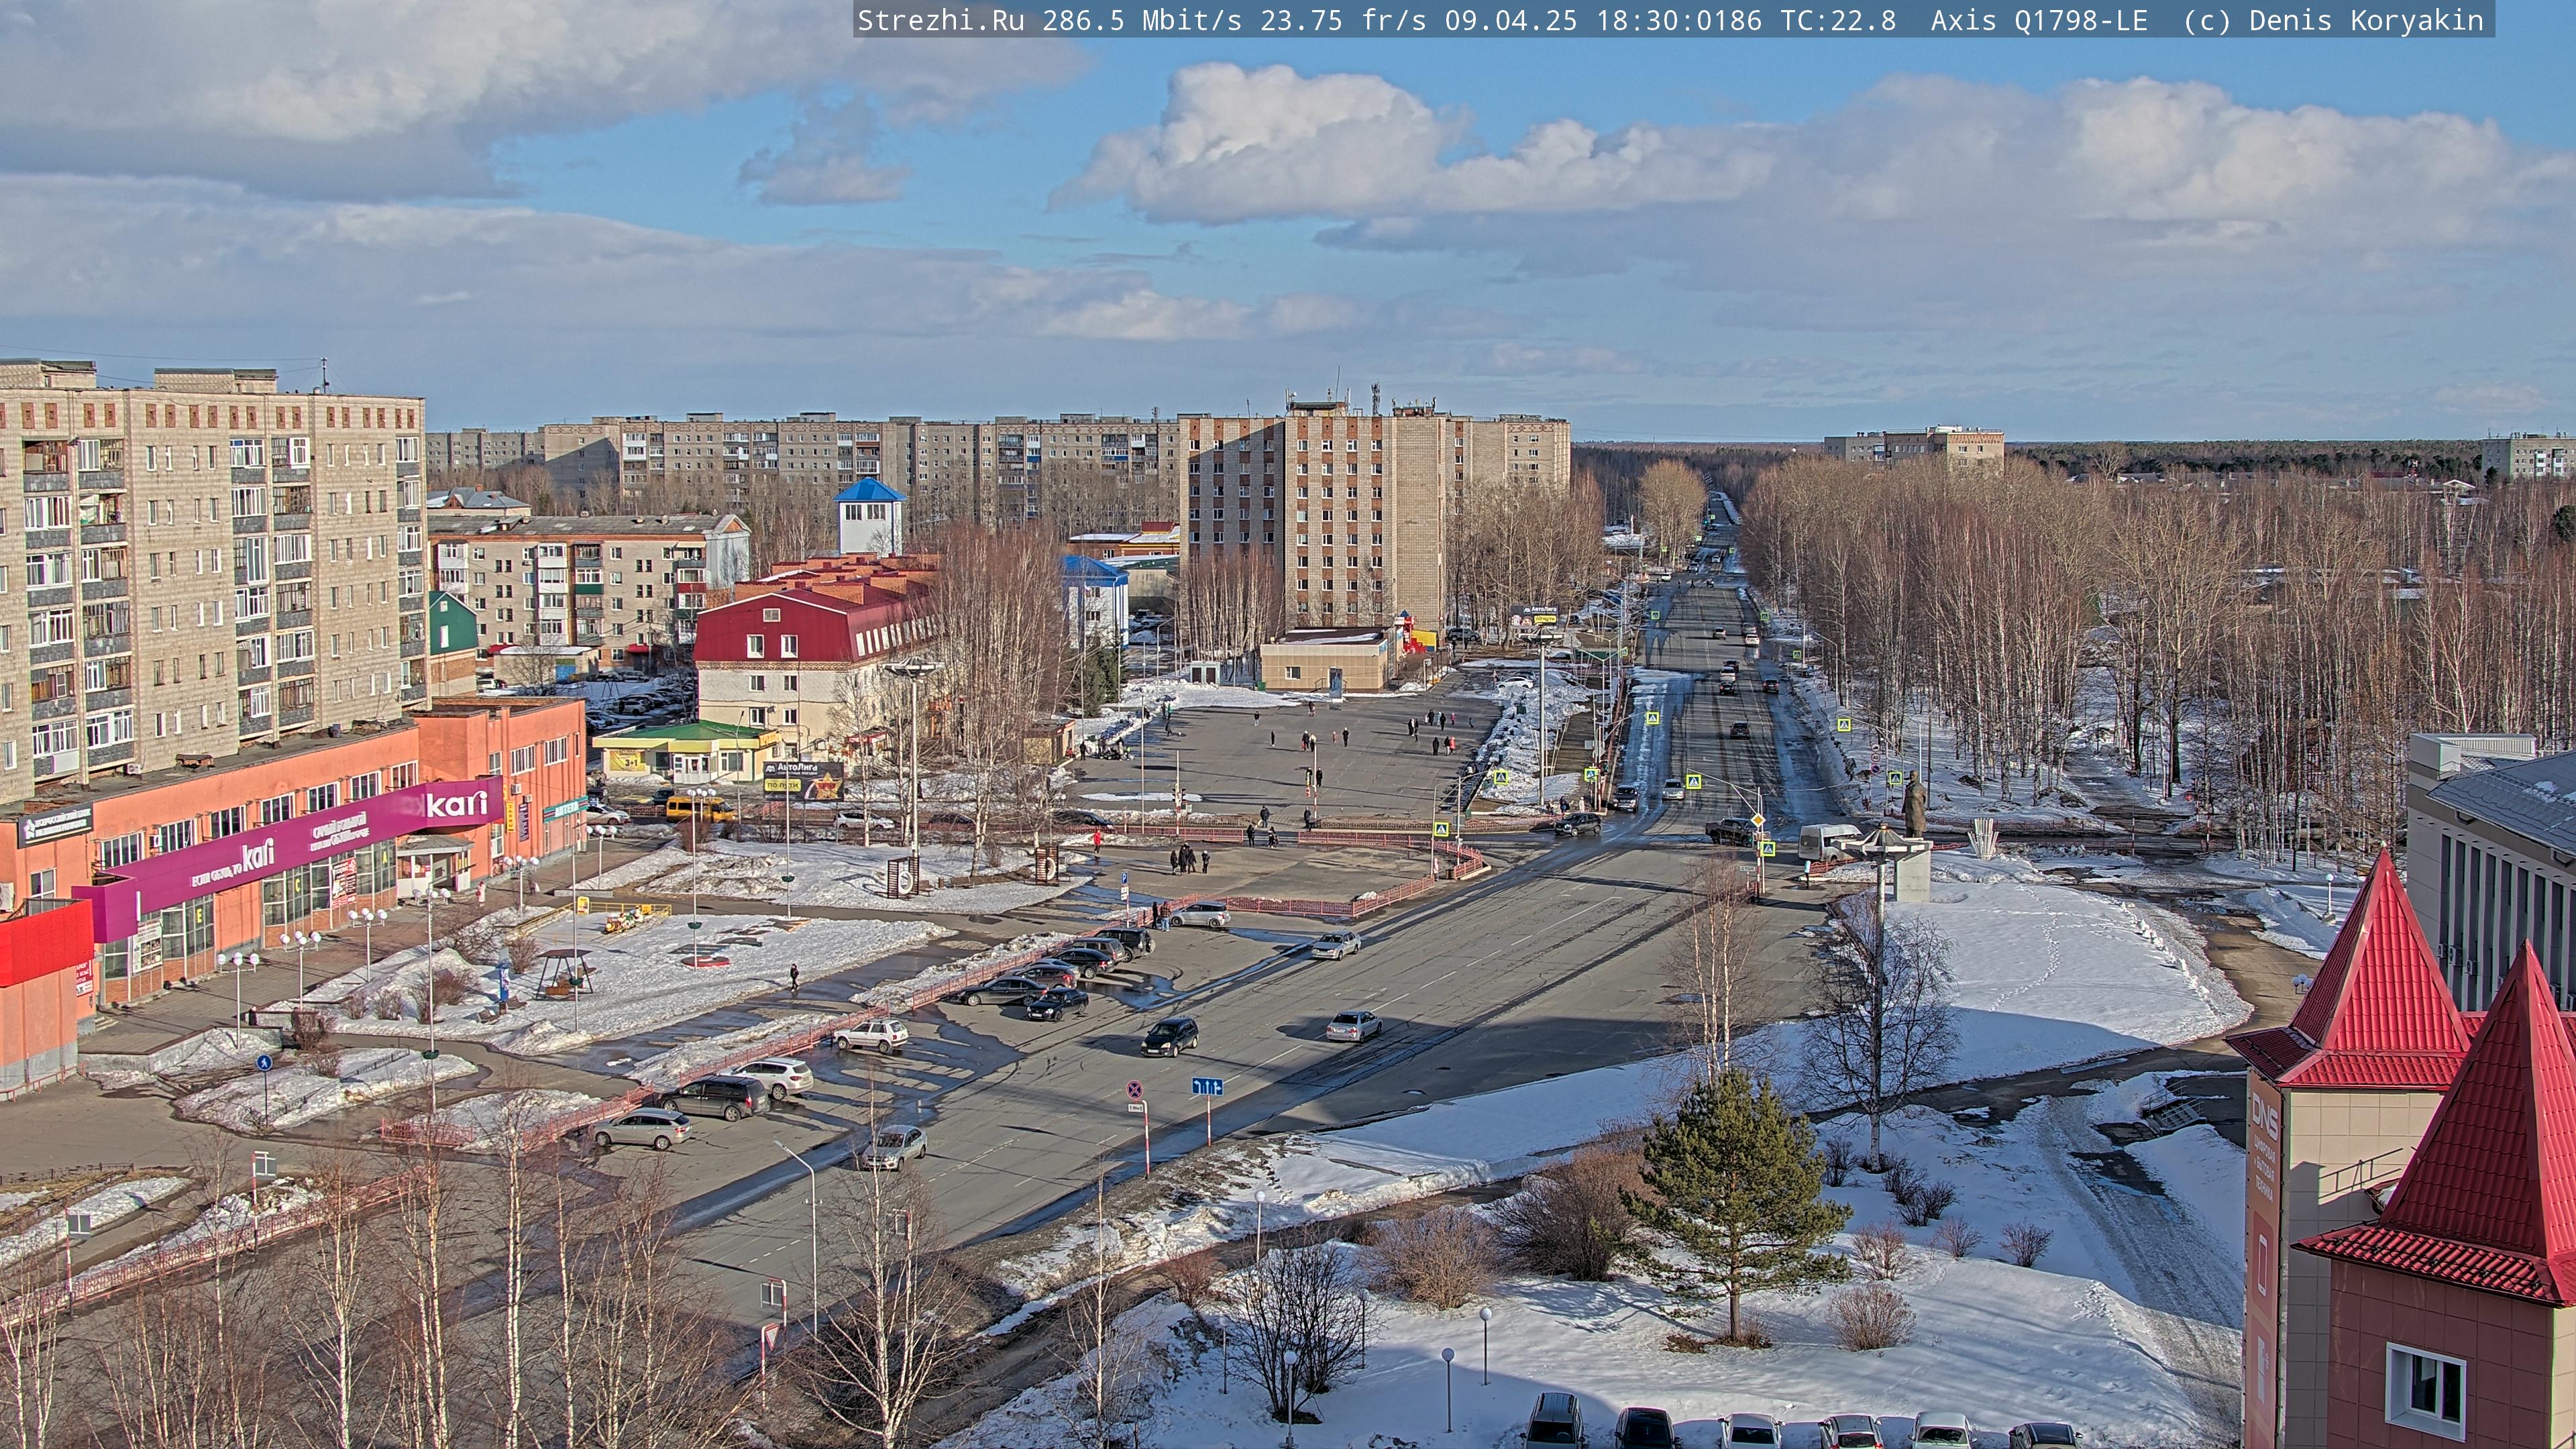Click the "(c) Denis Koryakin" credit text

click(x=2333, y=20)
